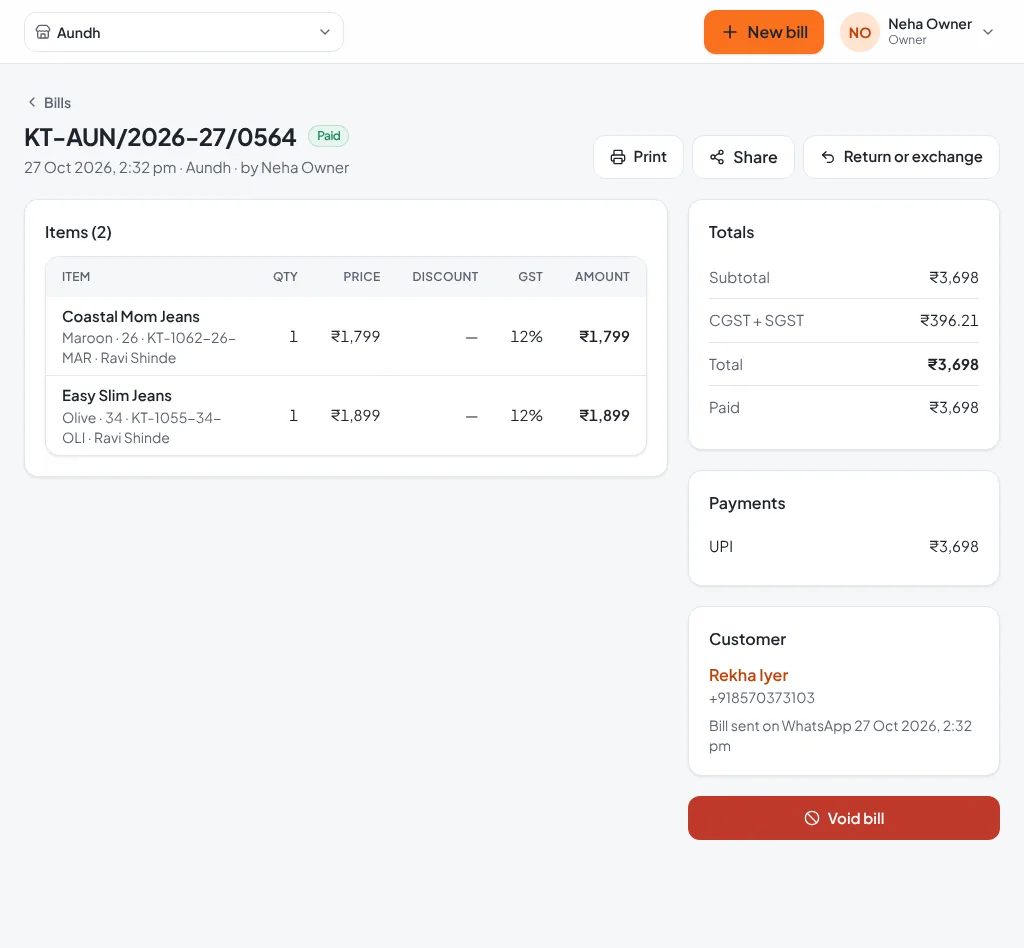This screenshot has height=948, width=1024.
Task: Click the bold ₹1,799 amount cell
Action: point(604,336)
